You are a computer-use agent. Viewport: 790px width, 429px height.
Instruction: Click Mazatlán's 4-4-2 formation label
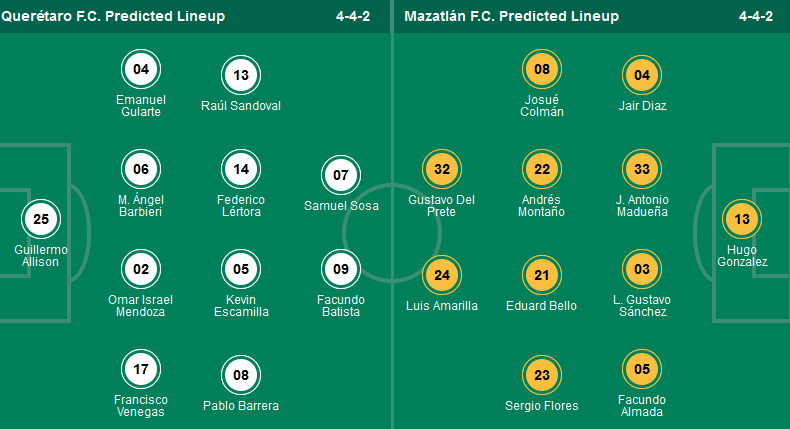(755, 16)
